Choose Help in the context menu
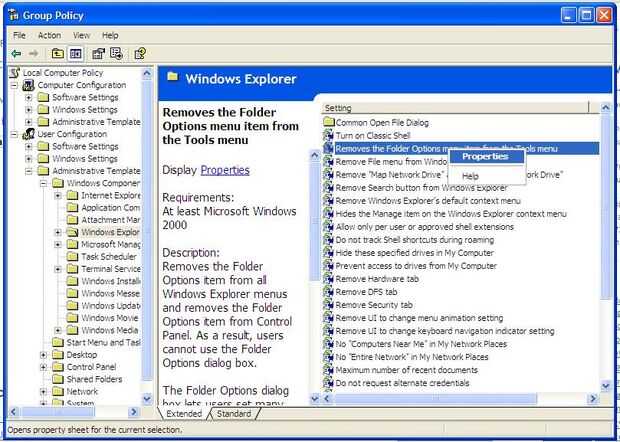 point(486,176)
